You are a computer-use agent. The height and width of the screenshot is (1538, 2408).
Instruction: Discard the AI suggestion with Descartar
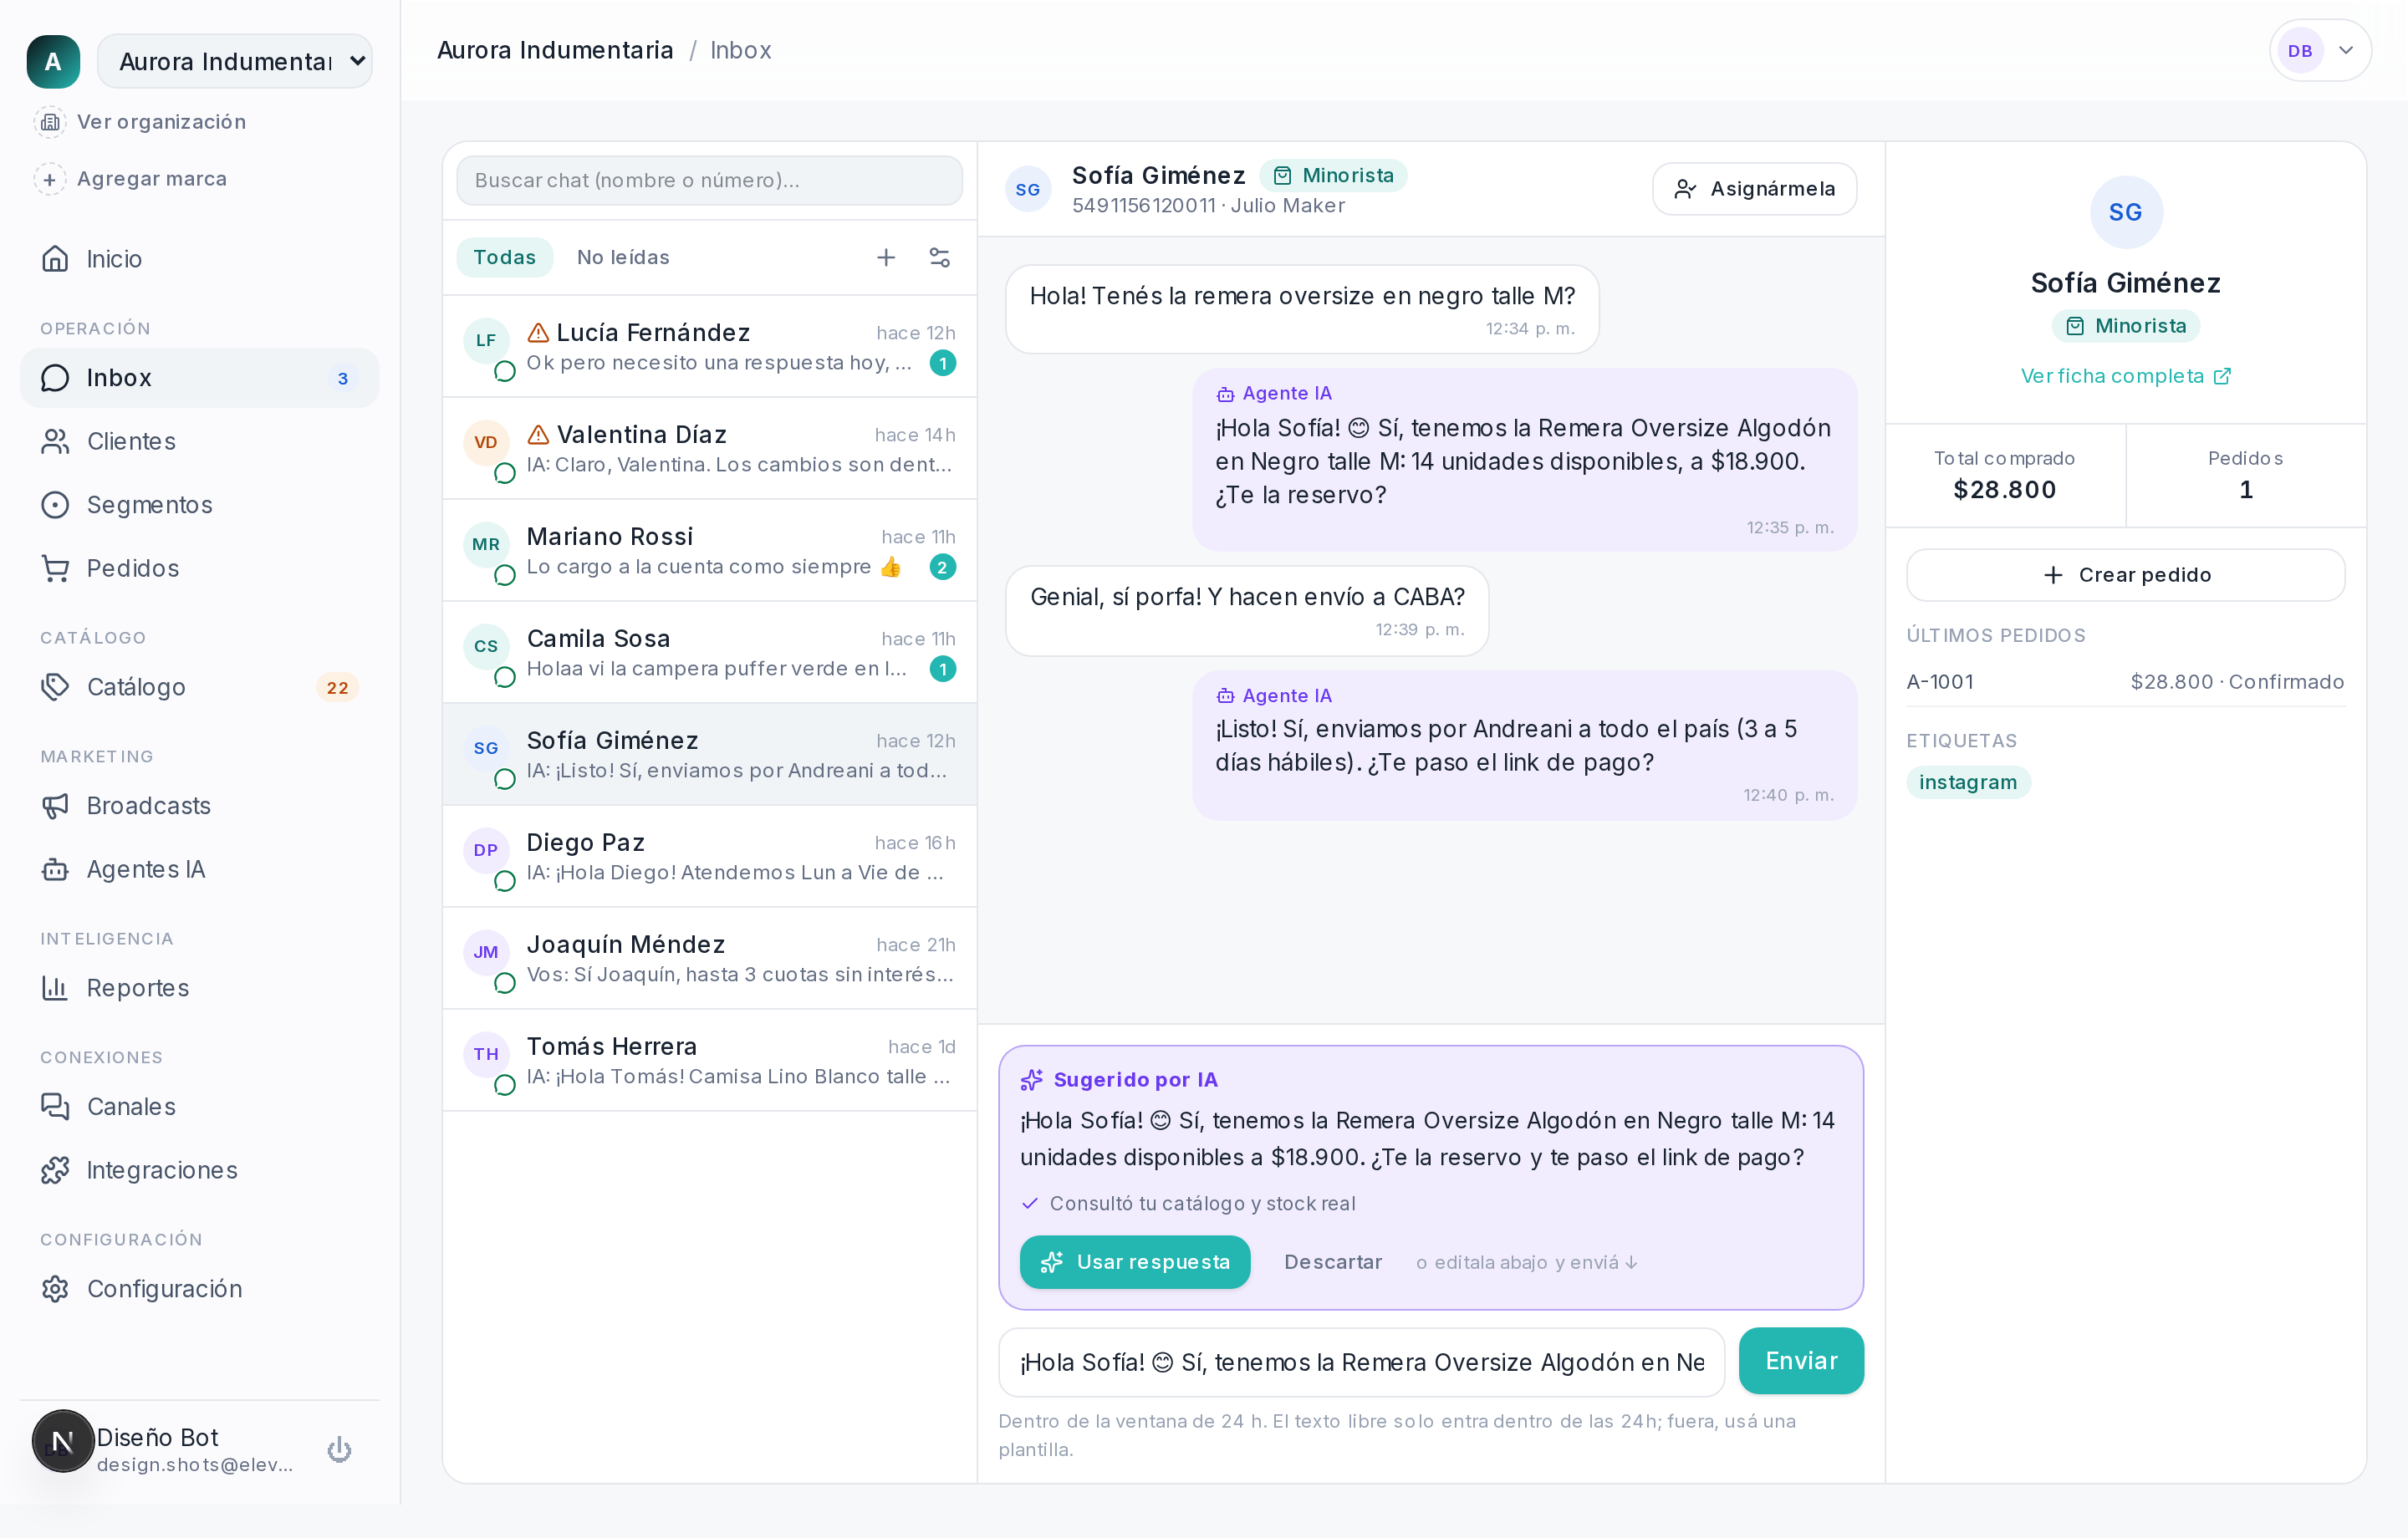click(x=1333, y=1262)
